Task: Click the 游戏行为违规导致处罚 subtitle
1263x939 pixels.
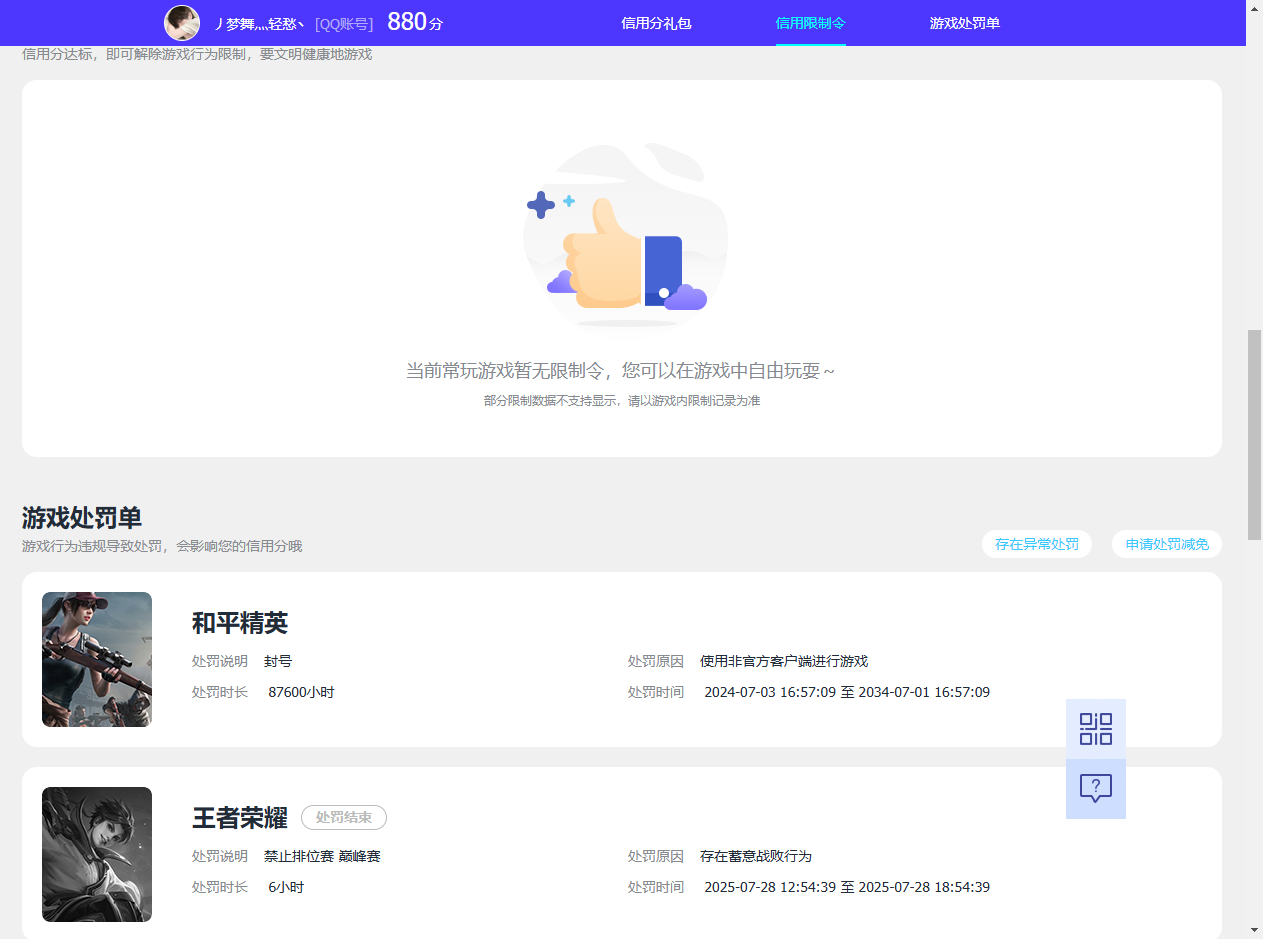Action: (162, 546)
